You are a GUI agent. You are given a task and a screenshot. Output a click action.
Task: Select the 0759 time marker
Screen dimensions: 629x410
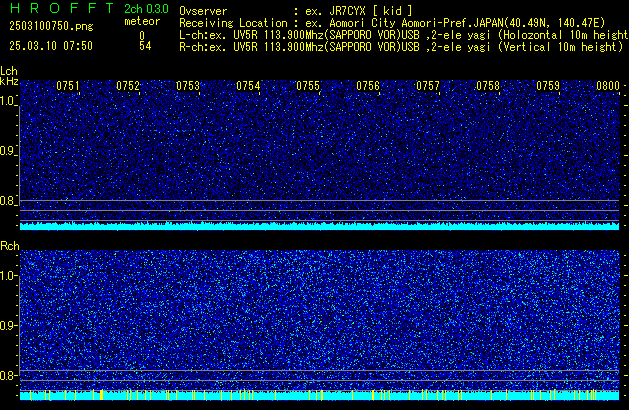[548, 86]
